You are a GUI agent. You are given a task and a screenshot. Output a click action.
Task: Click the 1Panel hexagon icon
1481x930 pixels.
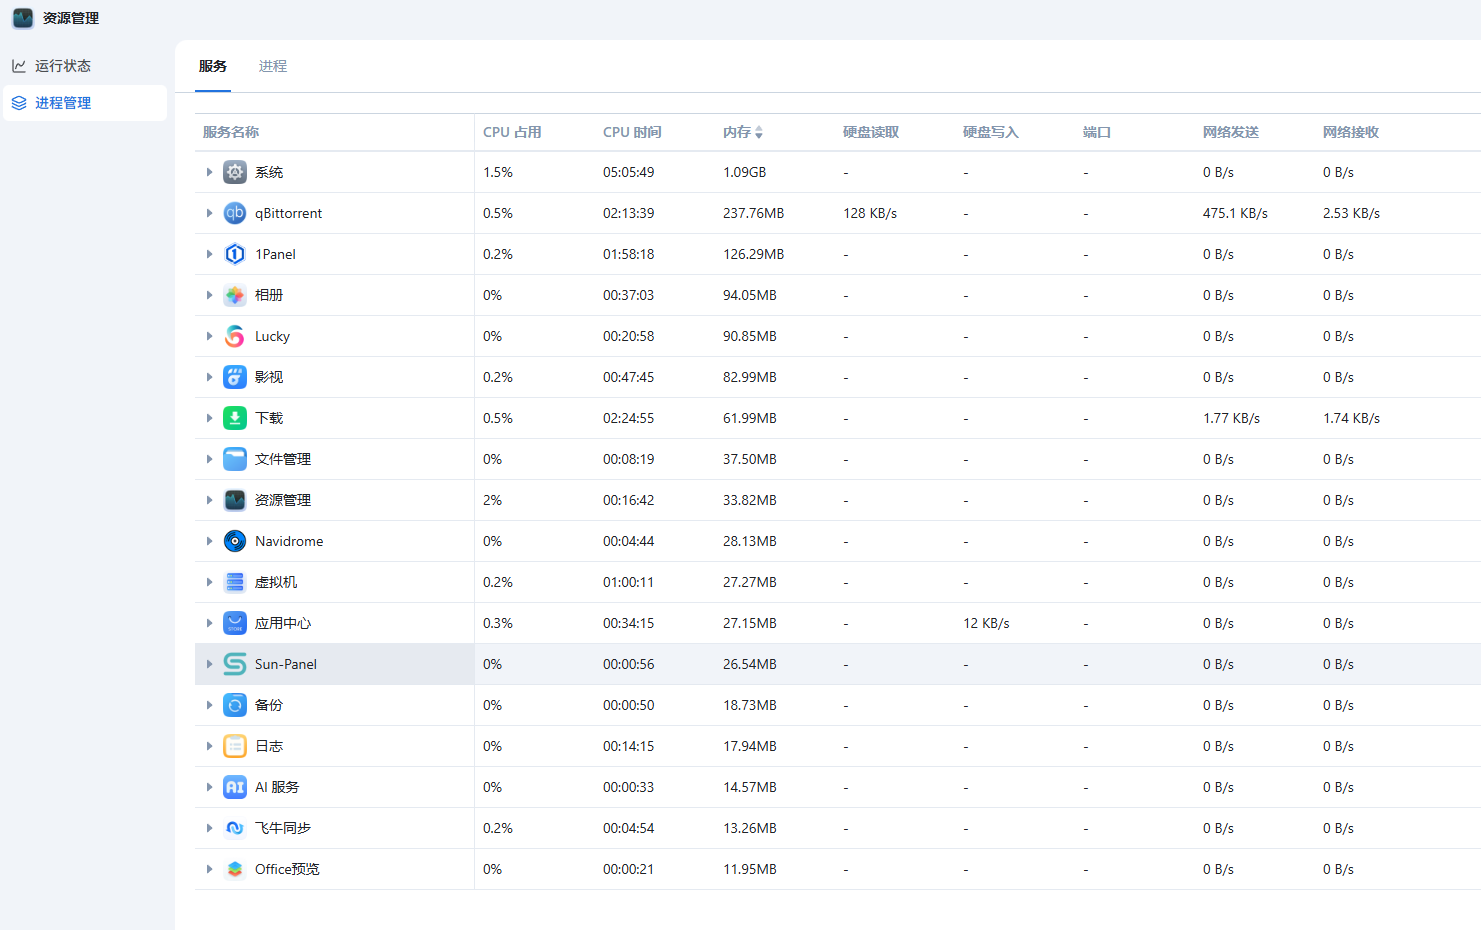pos(235,254)
